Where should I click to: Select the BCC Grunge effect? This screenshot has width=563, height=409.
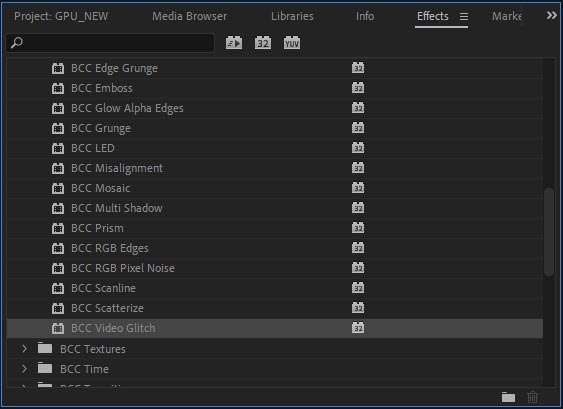pyautogui.click(x=101, y=129)
